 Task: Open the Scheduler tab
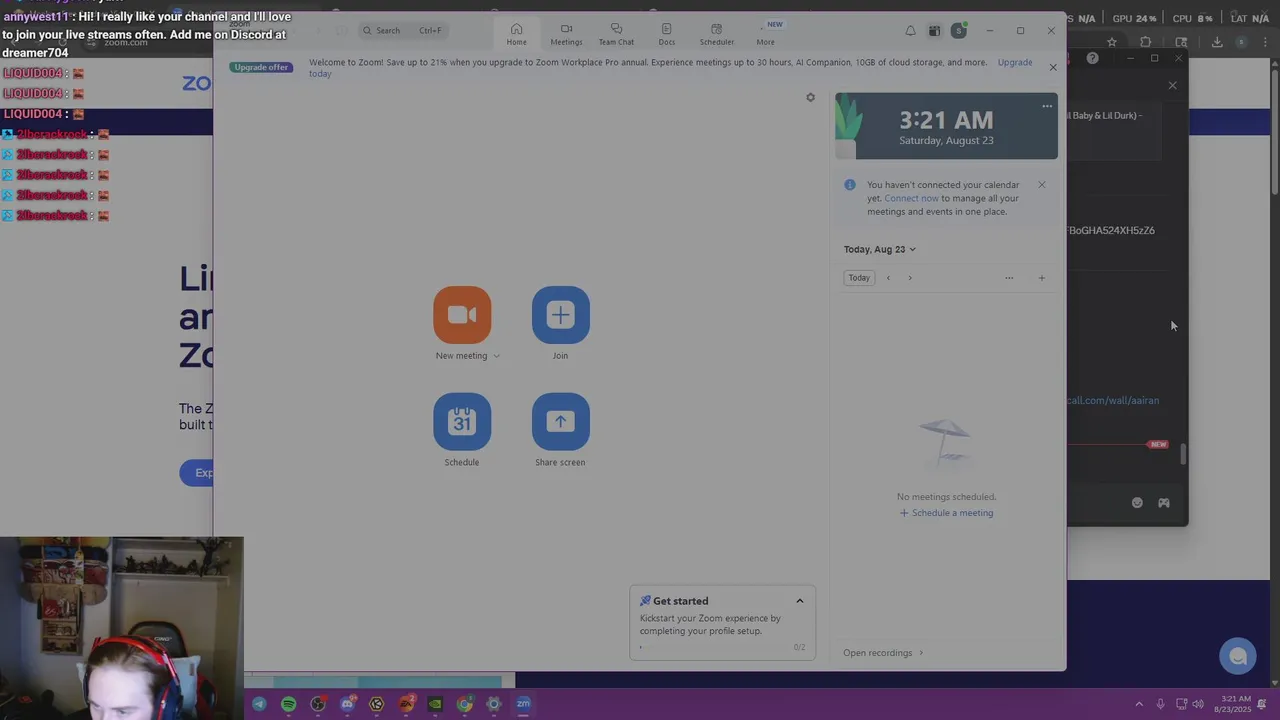coord(716,34)
